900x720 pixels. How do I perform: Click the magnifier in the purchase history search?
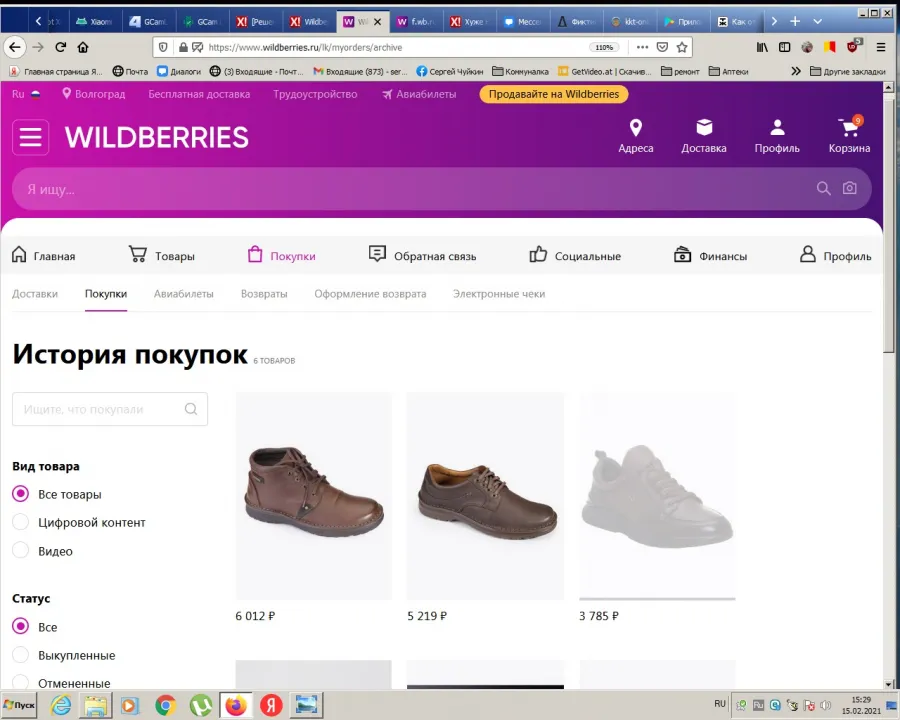(x=191, y=409)
